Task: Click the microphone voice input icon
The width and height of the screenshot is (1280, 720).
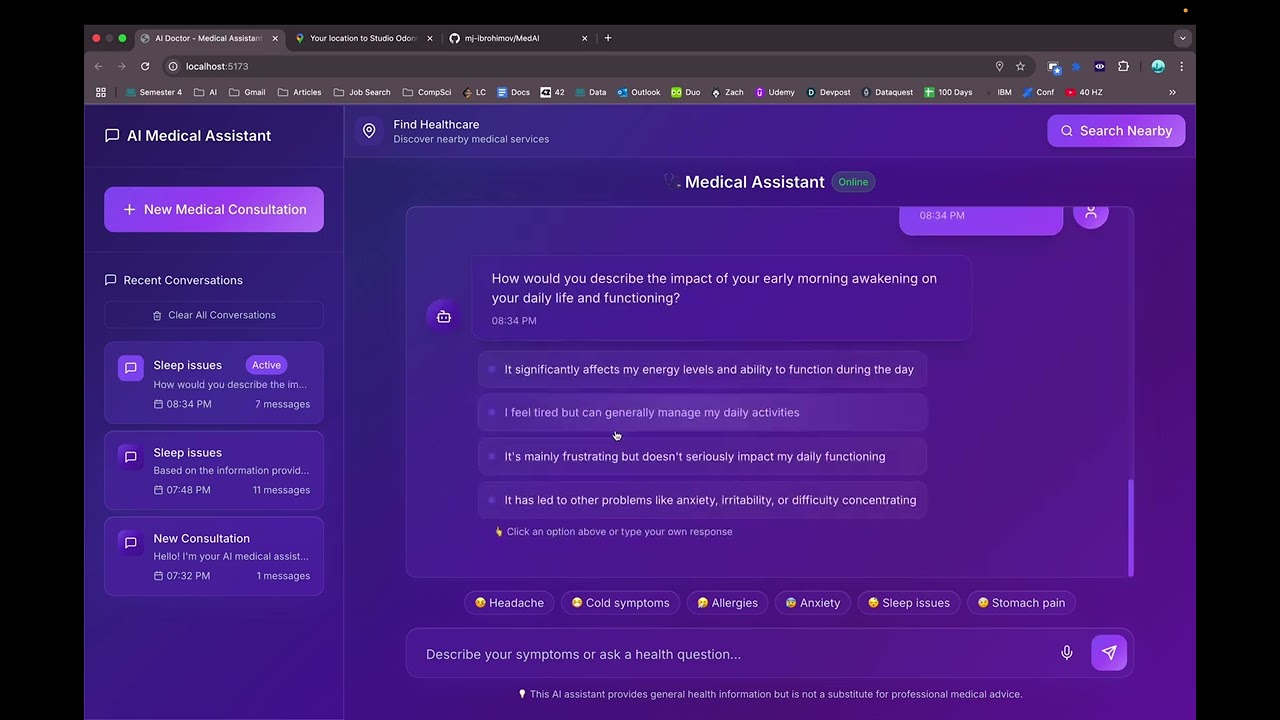Action: [1067, 653]
